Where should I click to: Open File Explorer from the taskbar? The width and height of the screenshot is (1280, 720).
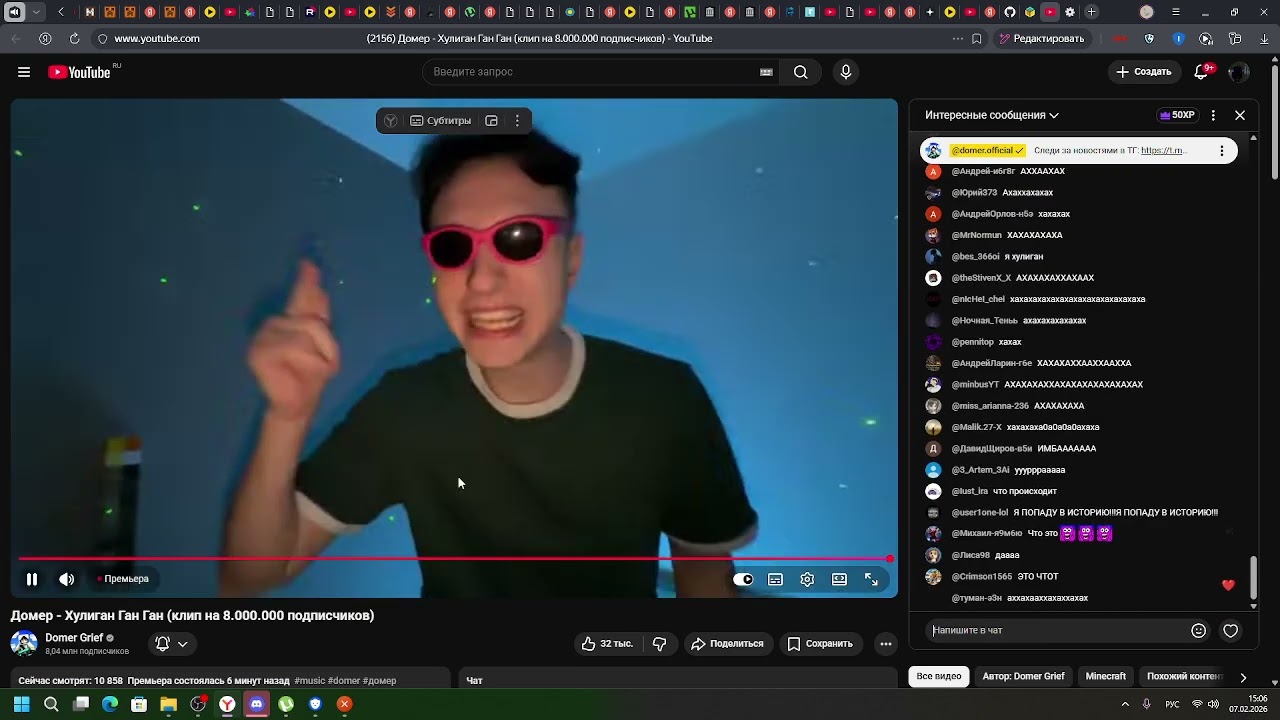169,704
